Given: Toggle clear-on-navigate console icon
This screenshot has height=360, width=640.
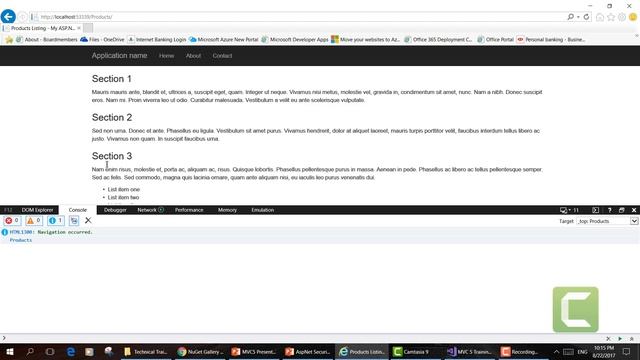Looking at the screenshot, I should coord(74,220).
